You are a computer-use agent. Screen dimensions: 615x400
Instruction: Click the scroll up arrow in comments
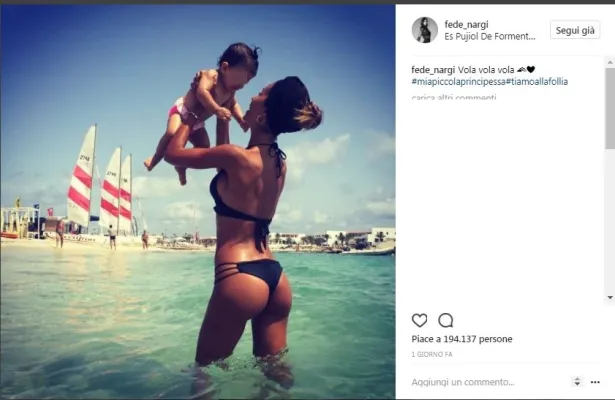point(610,62)
